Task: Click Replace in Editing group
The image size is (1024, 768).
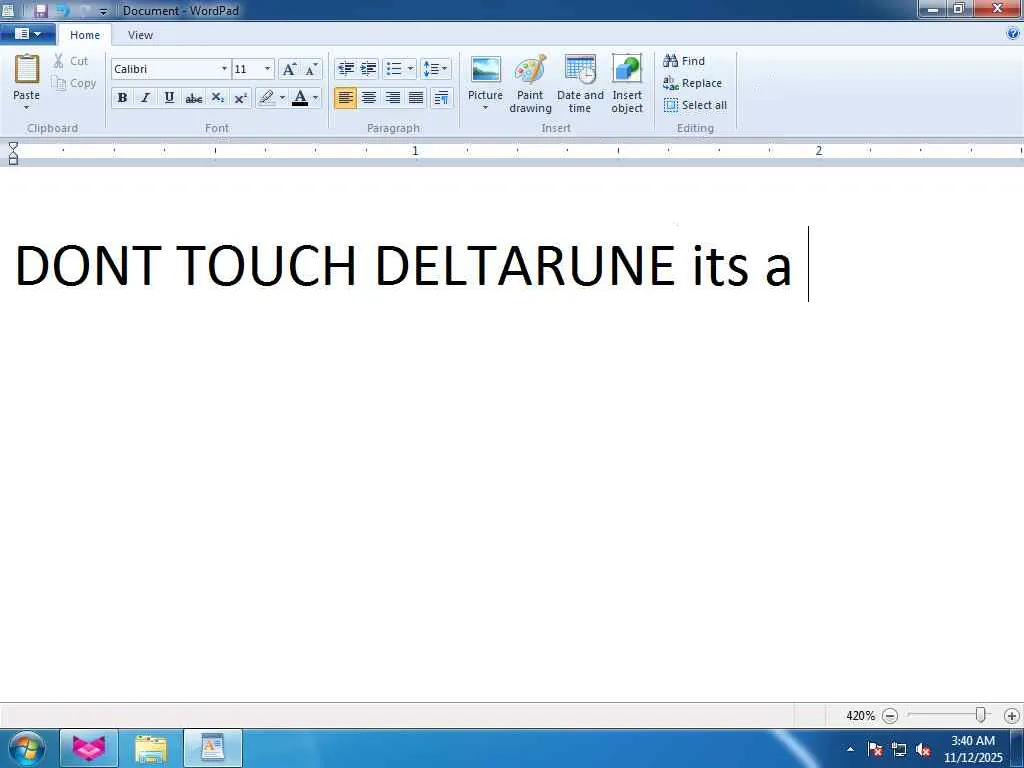Action: tap(692, 83)
